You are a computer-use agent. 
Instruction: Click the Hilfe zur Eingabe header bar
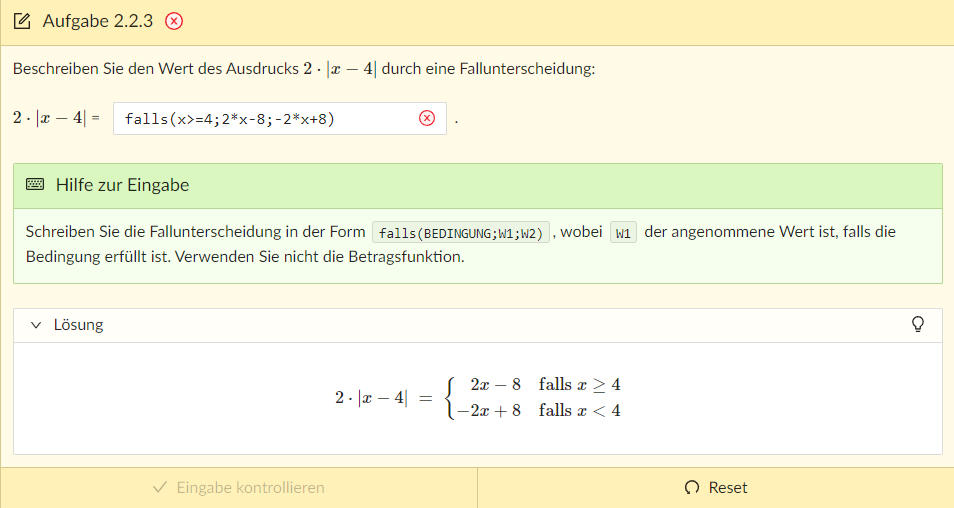click(x=477, y=186)
